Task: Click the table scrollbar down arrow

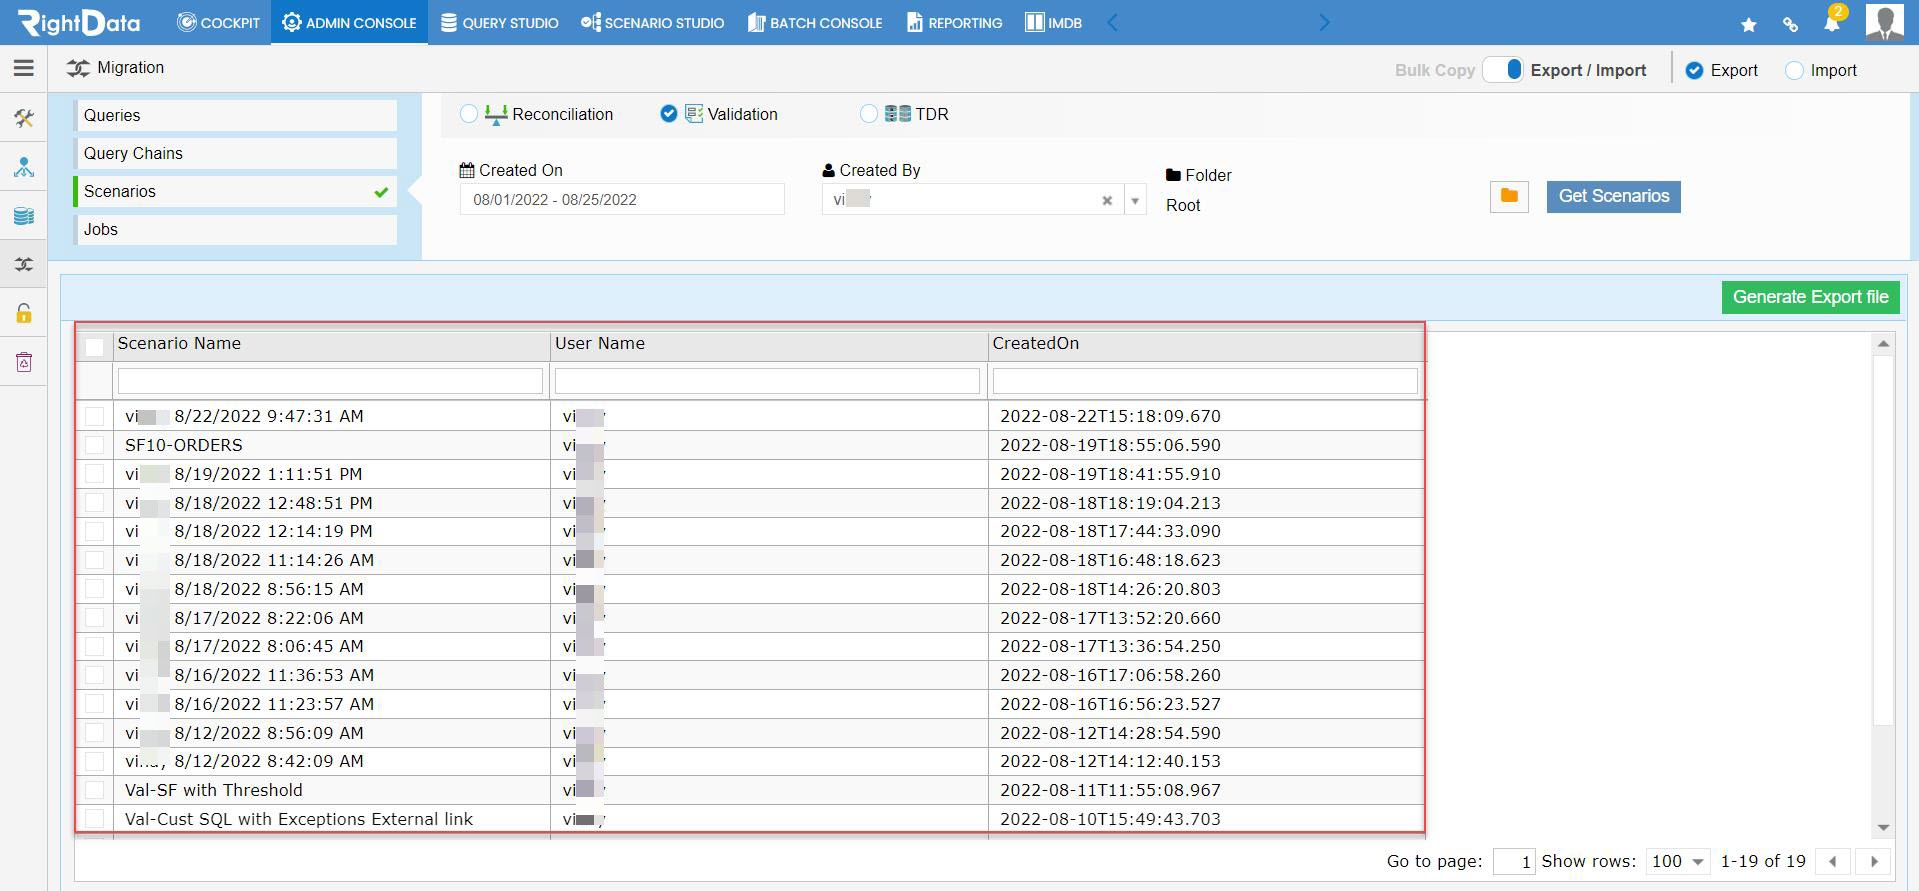Action: [1883, 827]
